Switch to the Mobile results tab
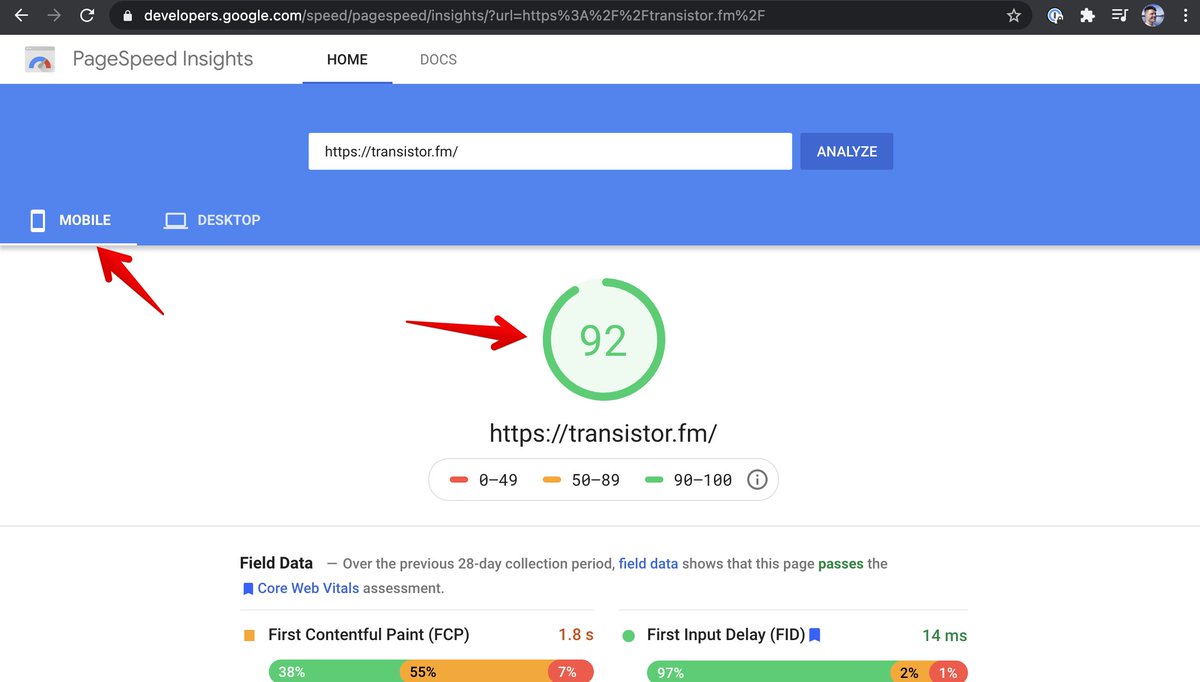 (x=70, y=220)
